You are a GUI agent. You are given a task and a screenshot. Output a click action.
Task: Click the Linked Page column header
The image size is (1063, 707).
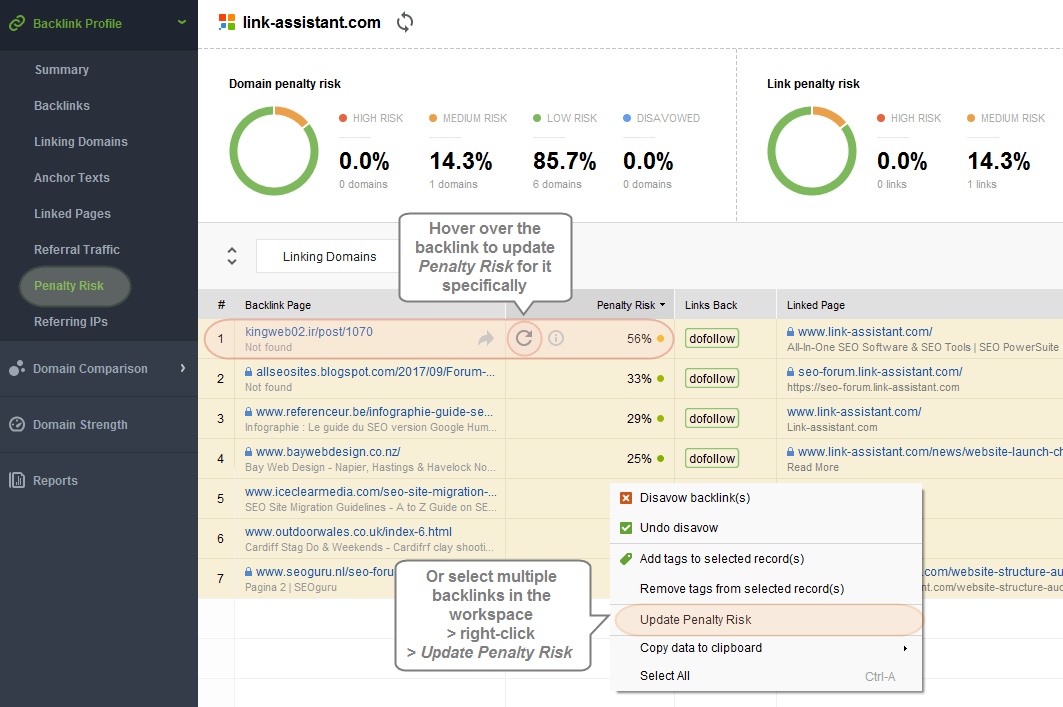tap(816, 305)
